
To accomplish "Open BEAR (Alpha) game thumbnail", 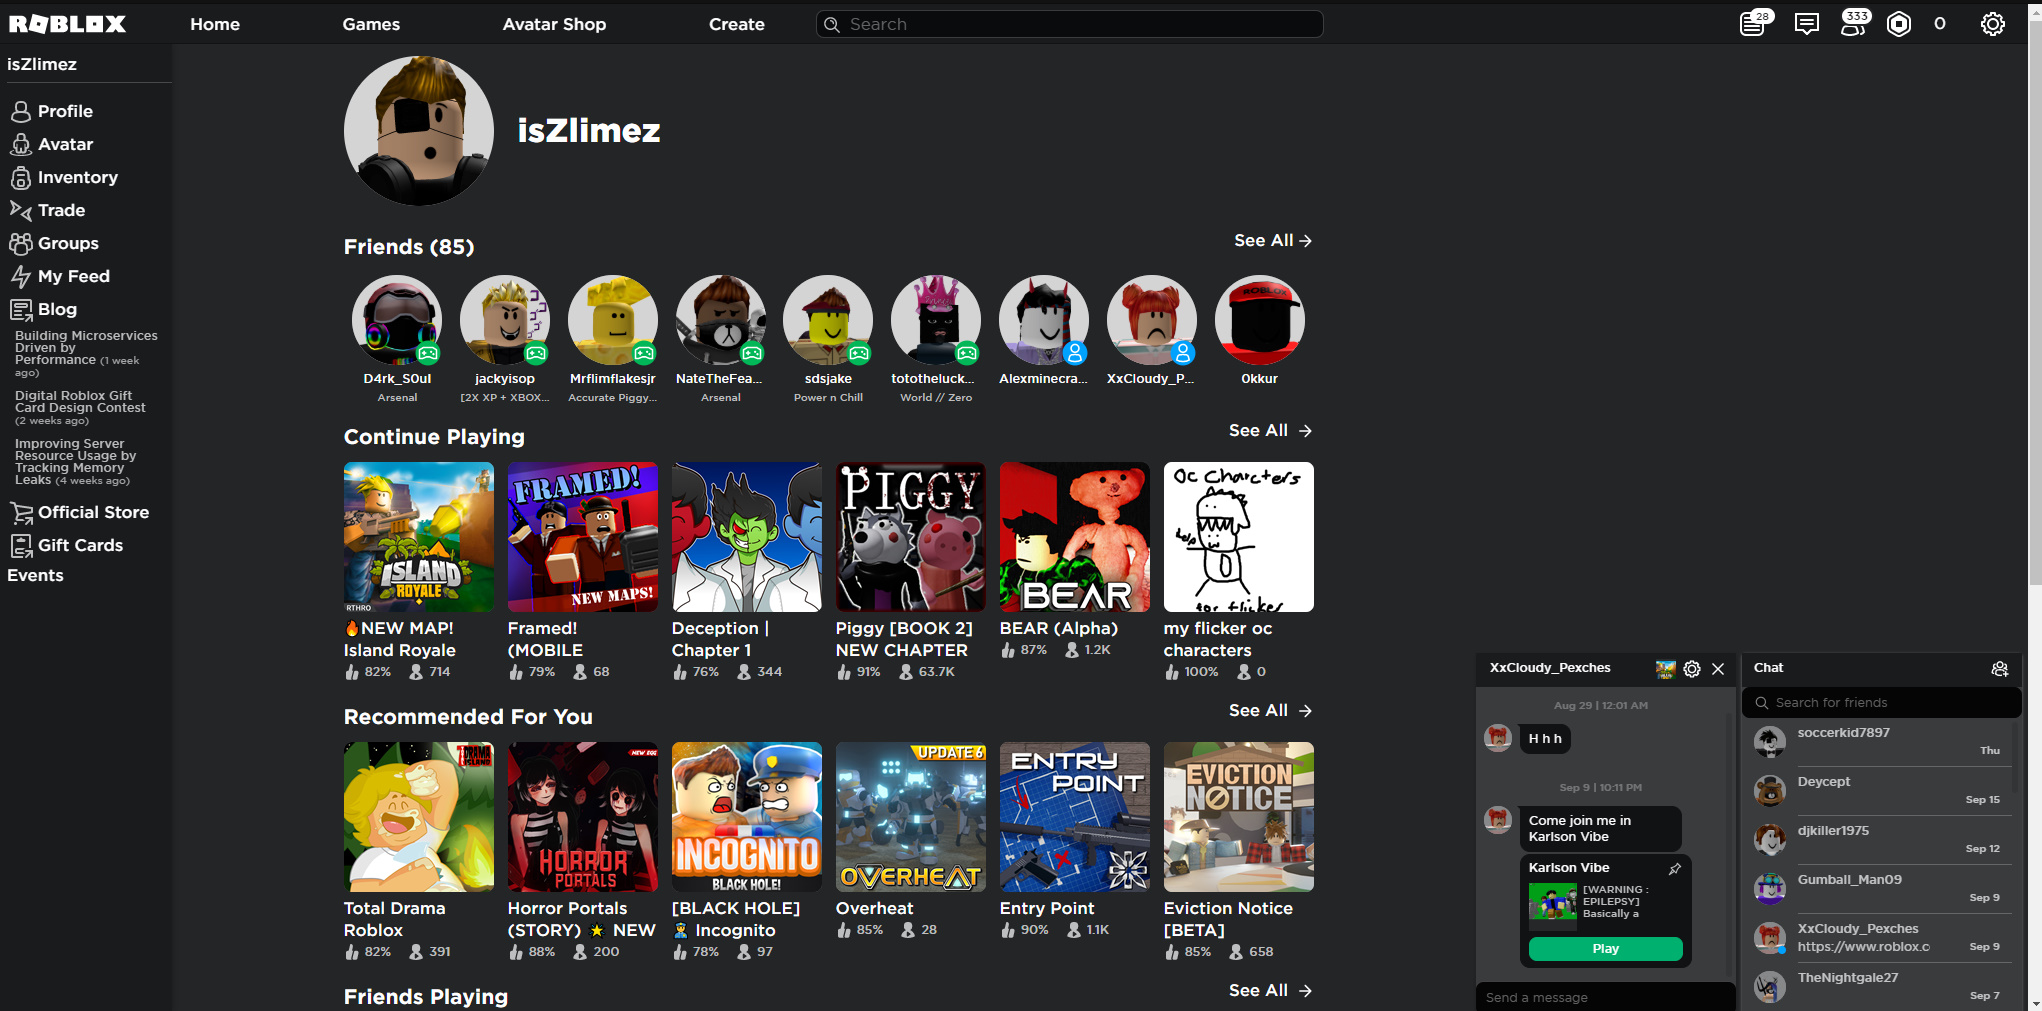I will point(1075,537).
